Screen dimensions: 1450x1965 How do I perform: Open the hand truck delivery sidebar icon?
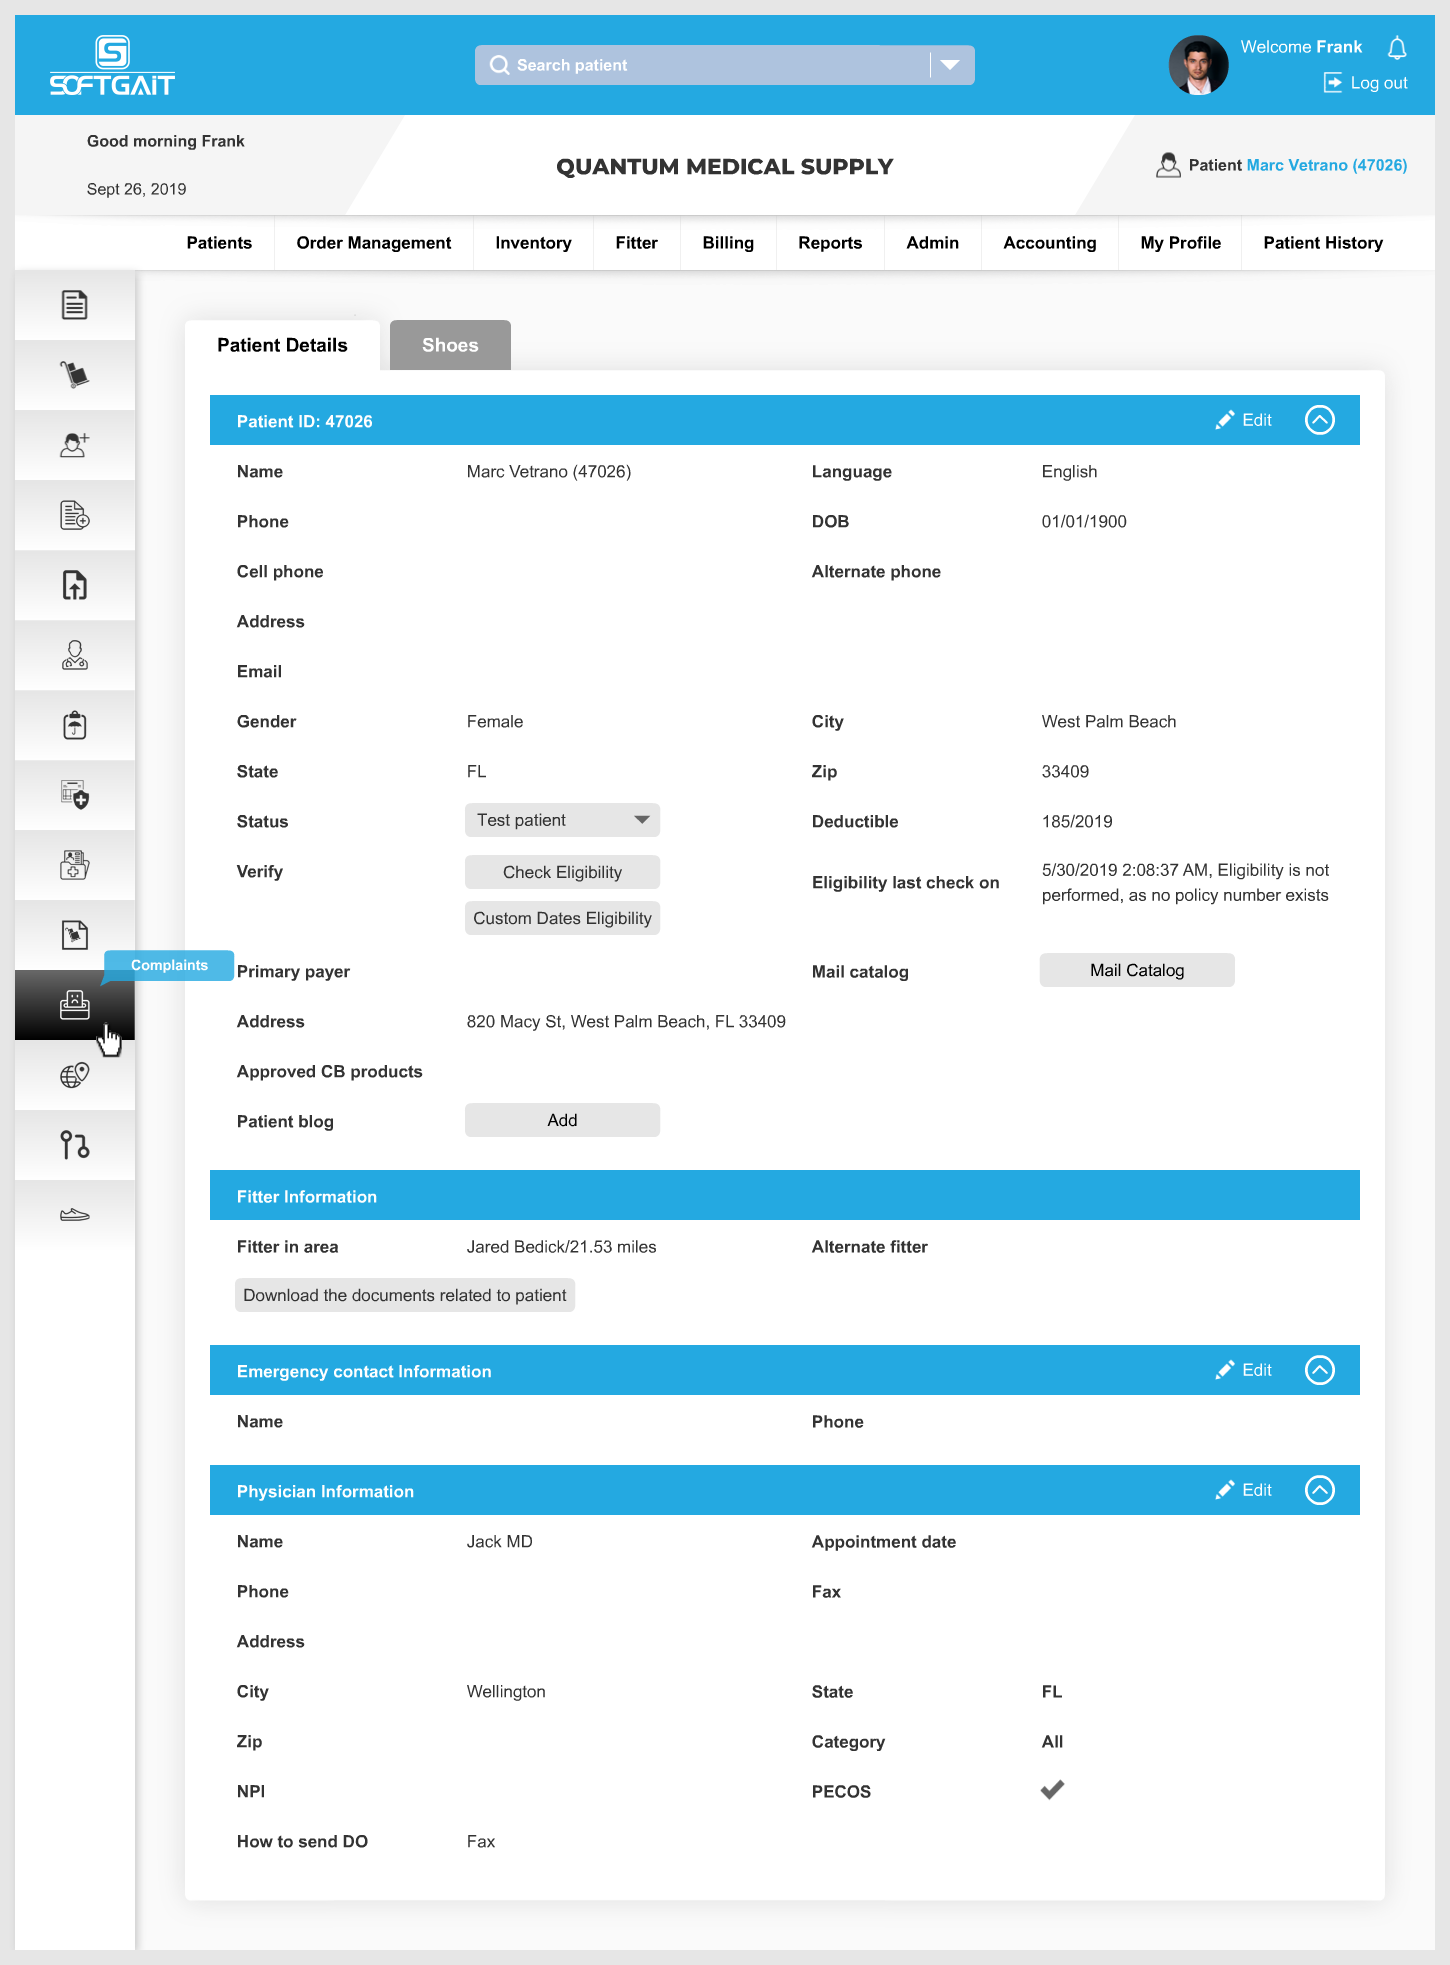tap(75, 375)
